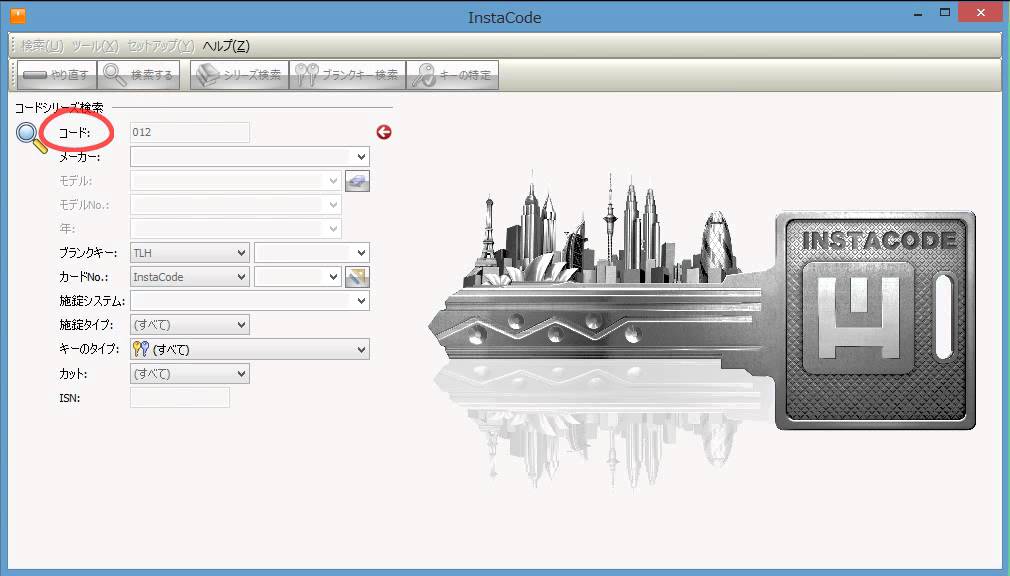1010x576 pixels.
Task: Open the 検索(U) menu
Action: [x=43, y=46]
